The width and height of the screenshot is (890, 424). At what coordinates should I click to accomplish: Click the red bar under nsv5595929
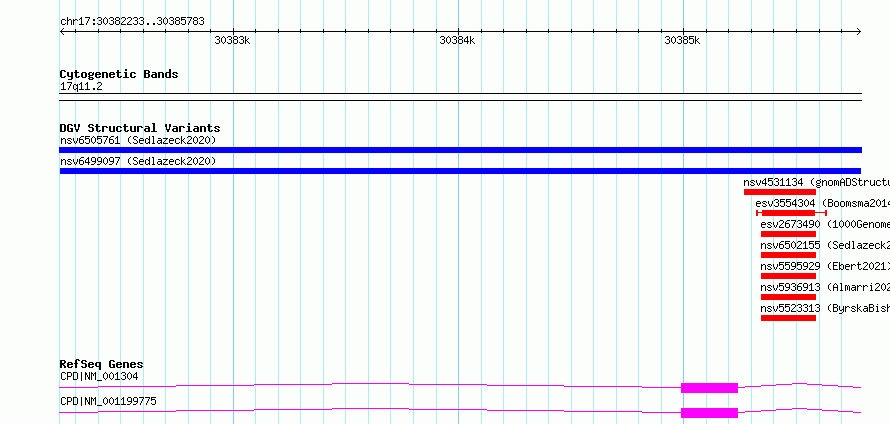point(788,276)
